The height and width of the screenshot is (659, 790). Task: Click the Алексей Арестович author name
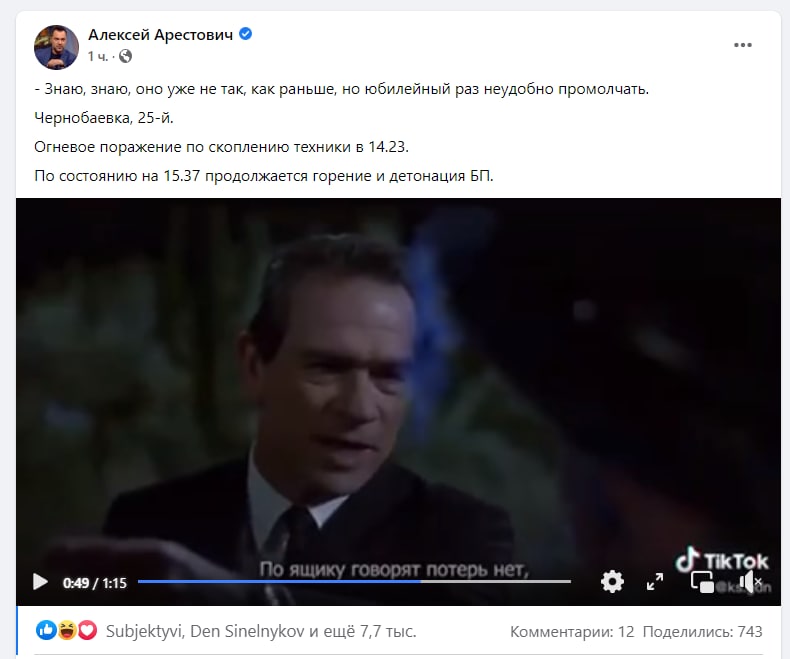[x=160, y=34]
